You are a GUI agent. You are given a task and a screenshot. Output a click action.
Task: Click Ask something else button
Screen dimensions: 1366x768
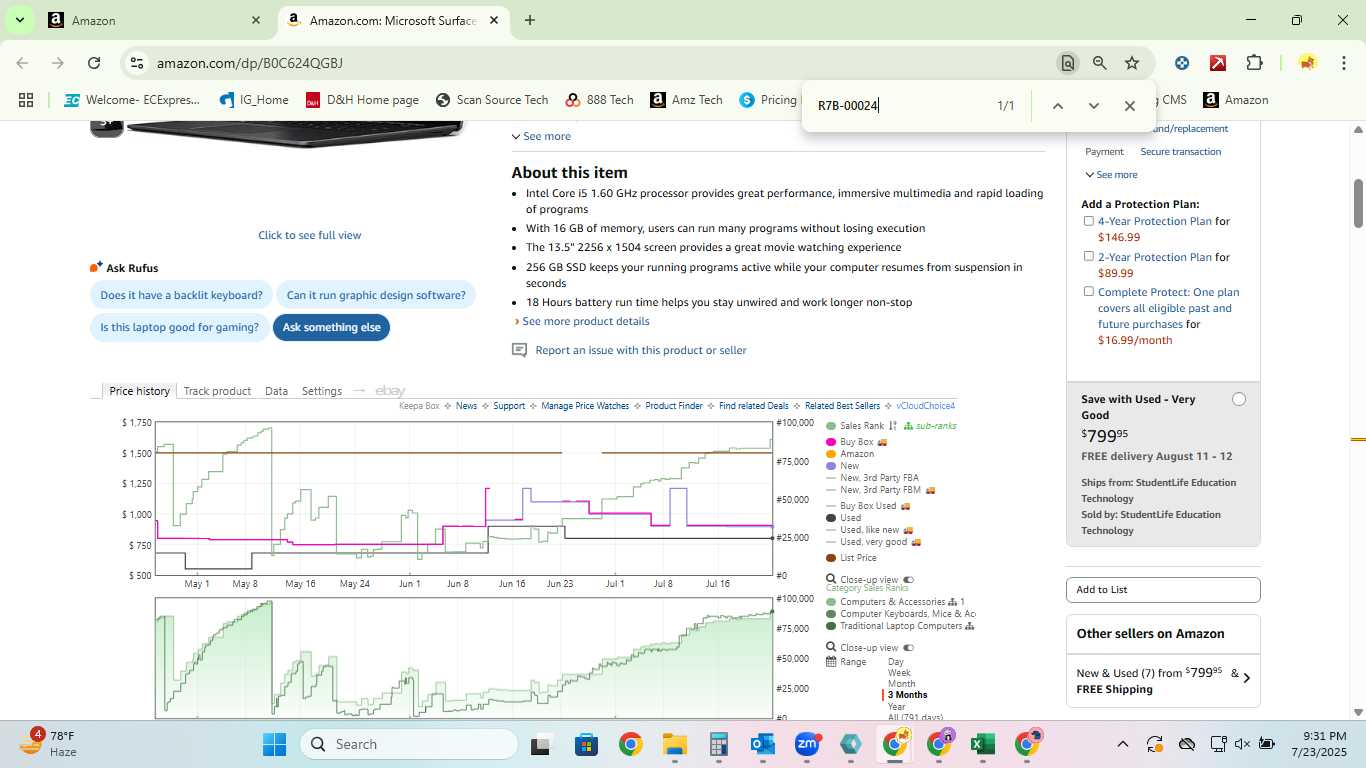332,327
